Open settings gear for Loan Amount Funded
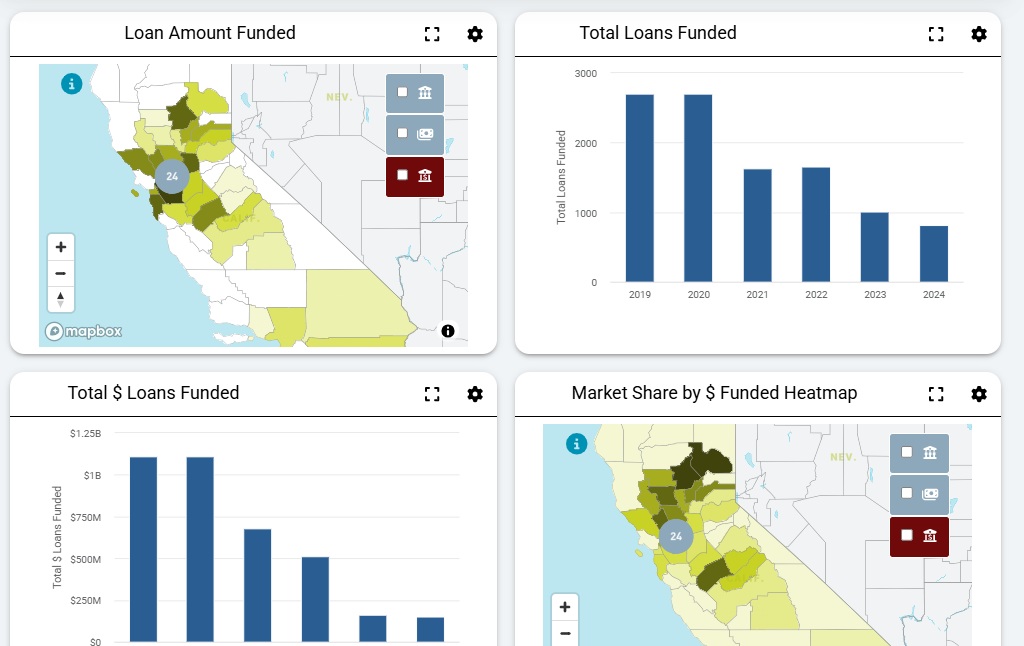 tap(475, 34)
